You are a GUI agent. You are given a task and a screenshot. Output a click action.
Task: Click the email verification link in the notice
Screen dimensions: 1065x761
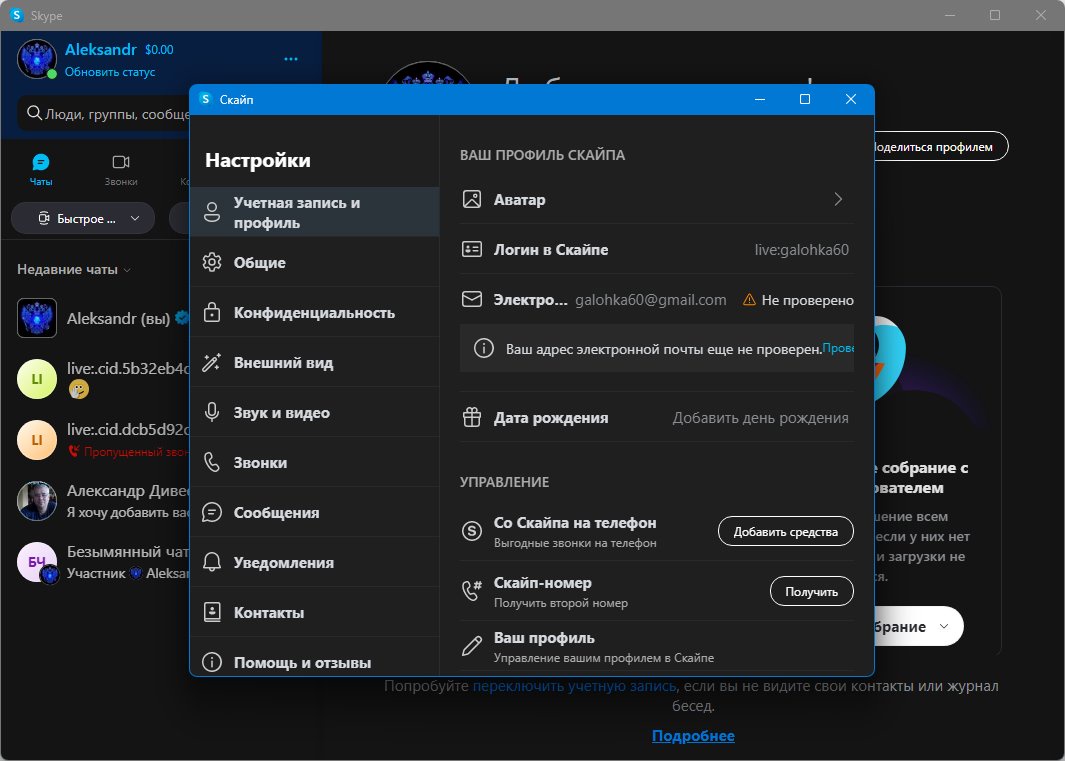click(838, 348)
